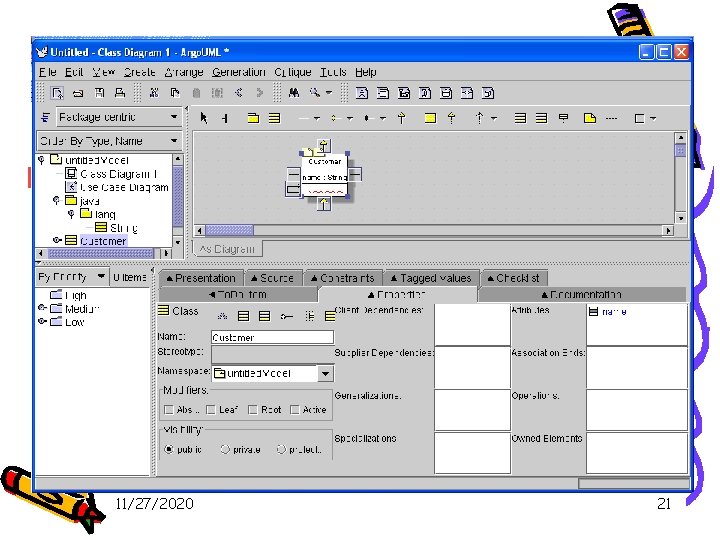The height and width of the screenshot is (540, 720).
Task: Create a new Class diagram icon
Action: coord(382,93)
